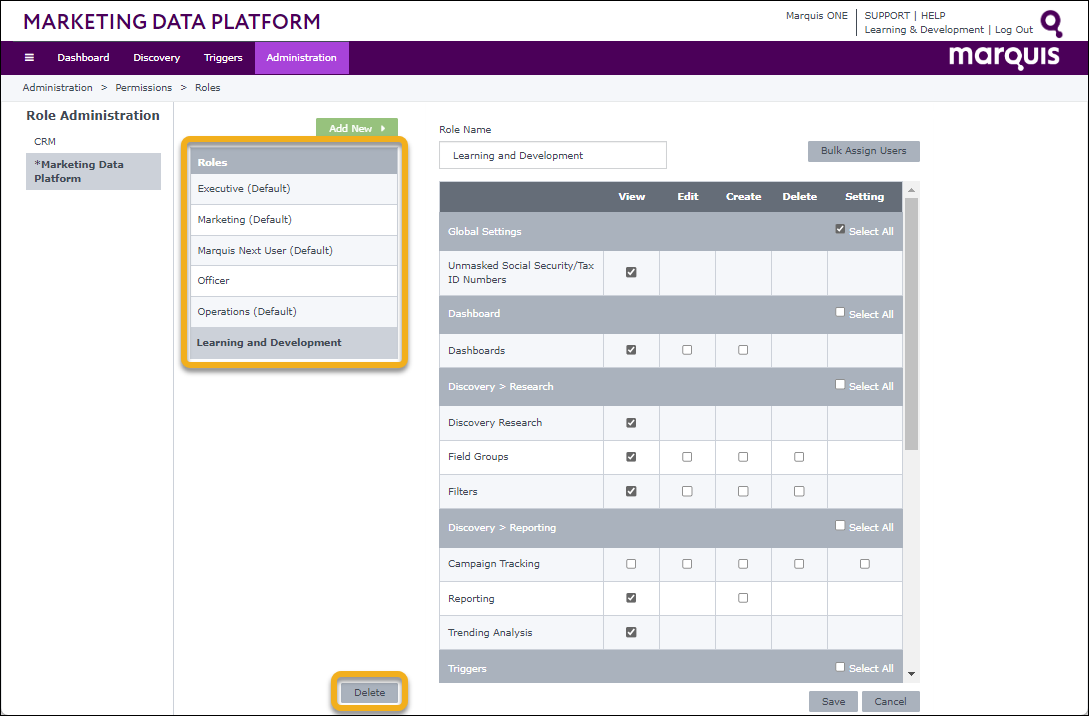Click the Marquis logo

[x=1004, y=56]
